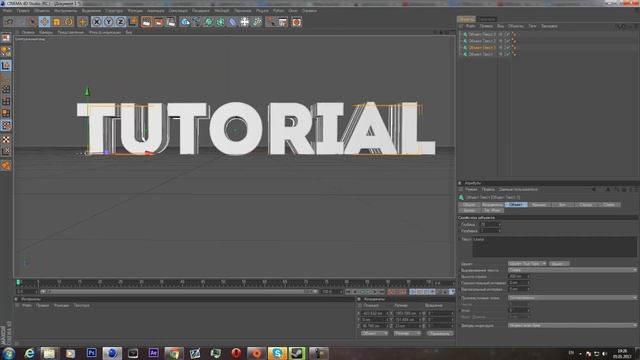Open the bottom dropdown in attributes panel

pyautogui.click(x=572, y=325)
